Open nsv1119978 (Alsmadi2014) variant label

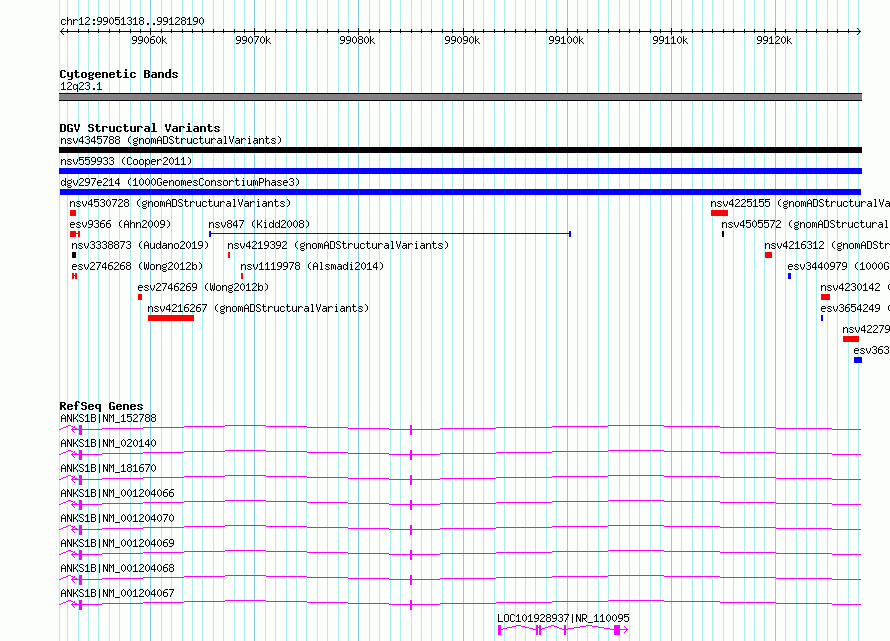click(x=312, y=266)
